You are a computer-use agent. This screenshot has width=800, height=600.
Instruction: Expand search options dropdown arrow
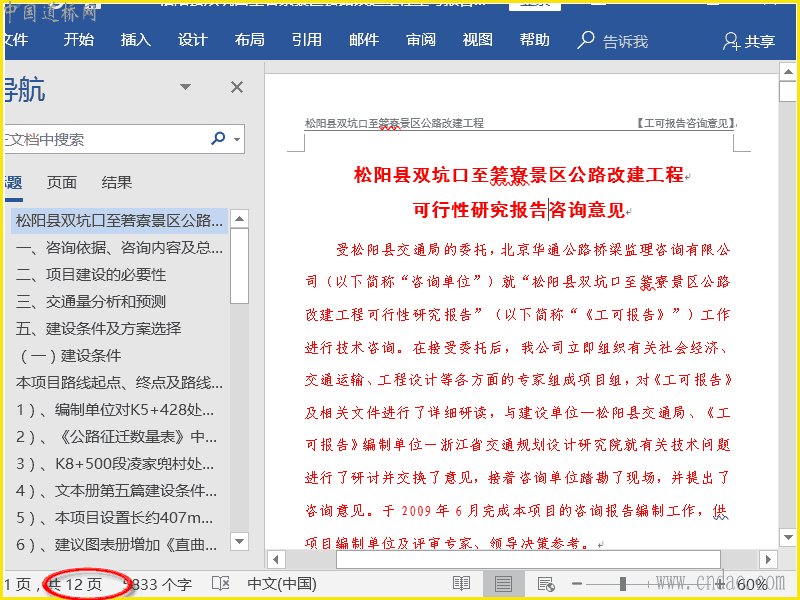237,139
